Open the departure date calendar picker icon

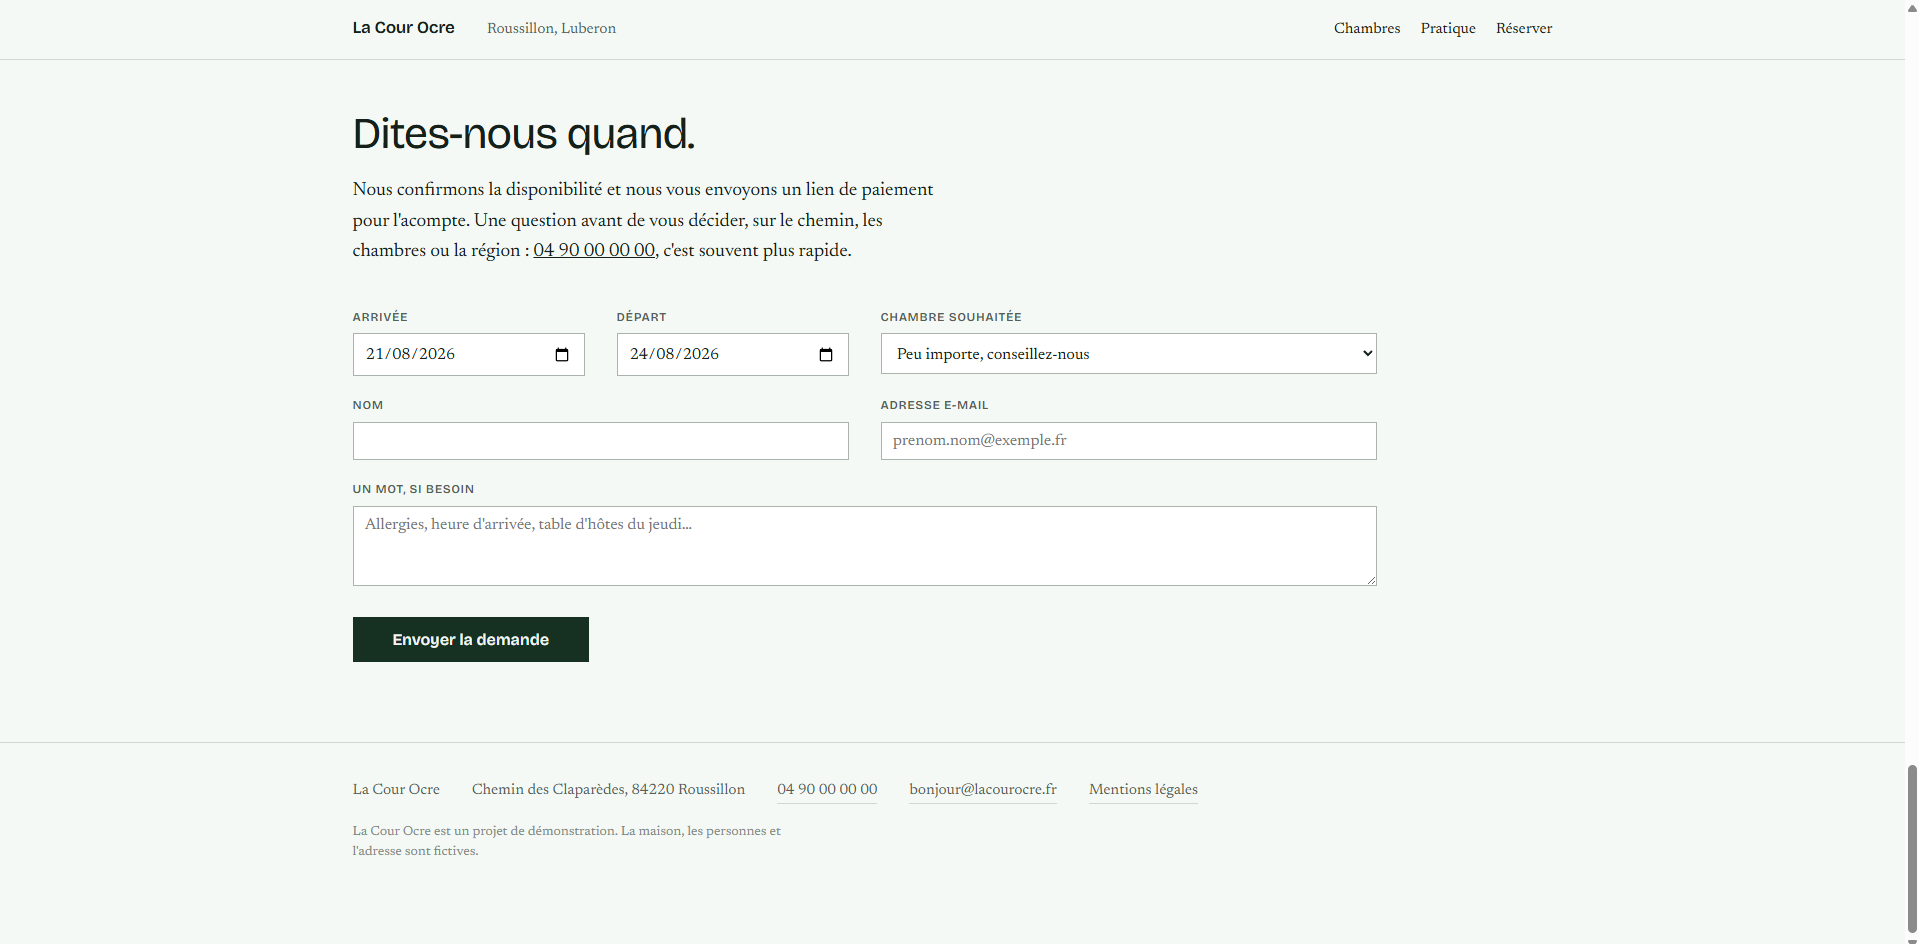(x=826, y=355)
